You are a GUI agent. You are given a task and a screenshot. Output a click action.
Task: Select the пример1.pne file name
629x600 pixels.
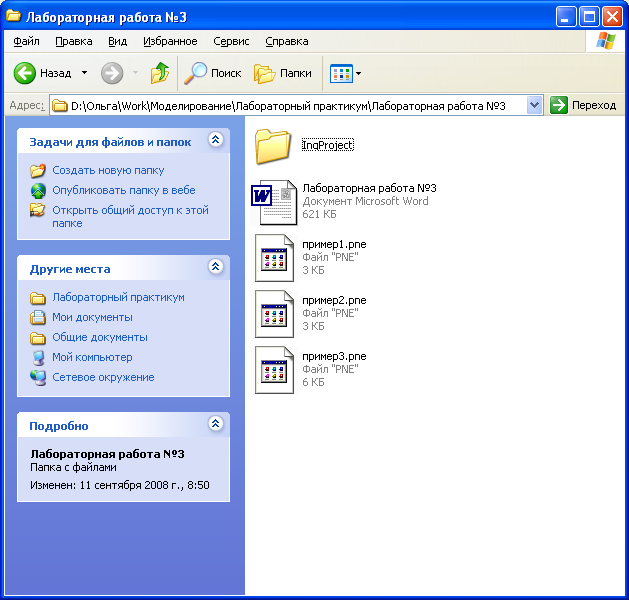[334, 244]
